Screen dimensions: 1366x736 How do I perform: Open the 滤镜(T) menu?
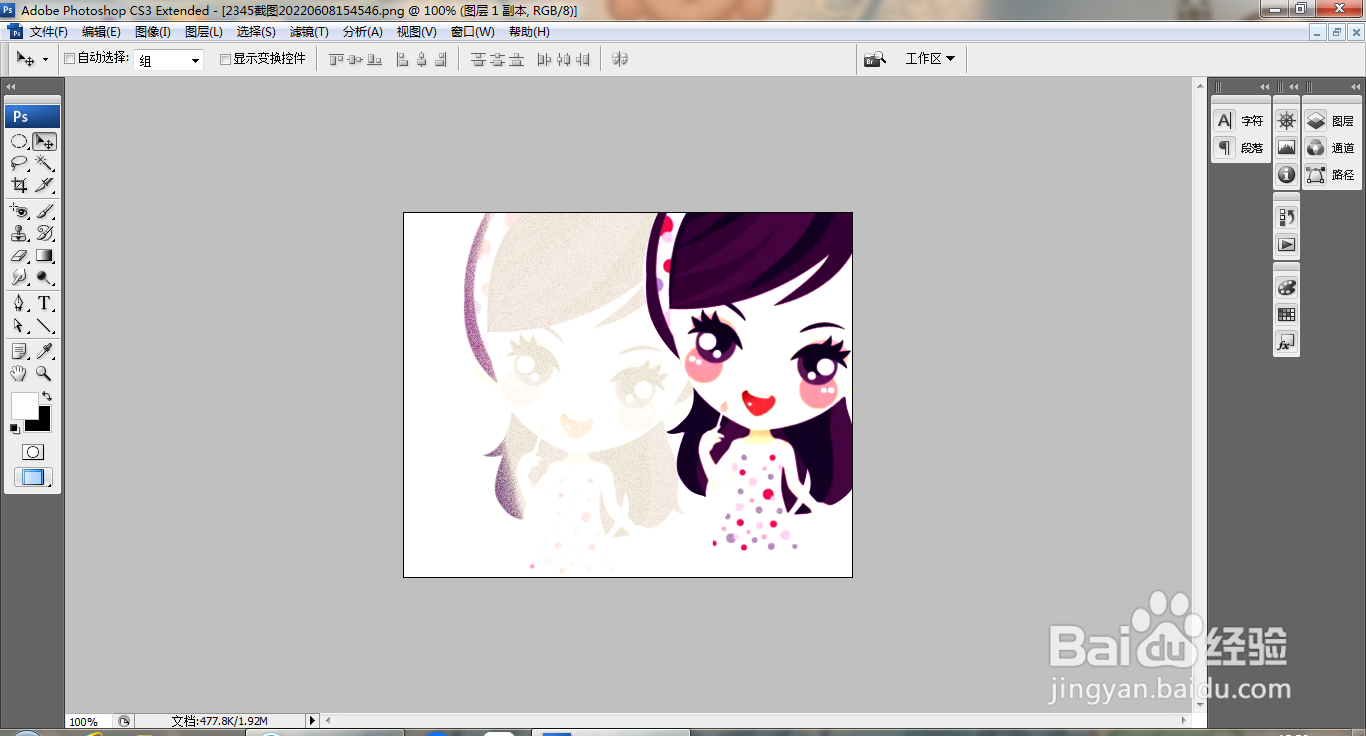point(309,32)
